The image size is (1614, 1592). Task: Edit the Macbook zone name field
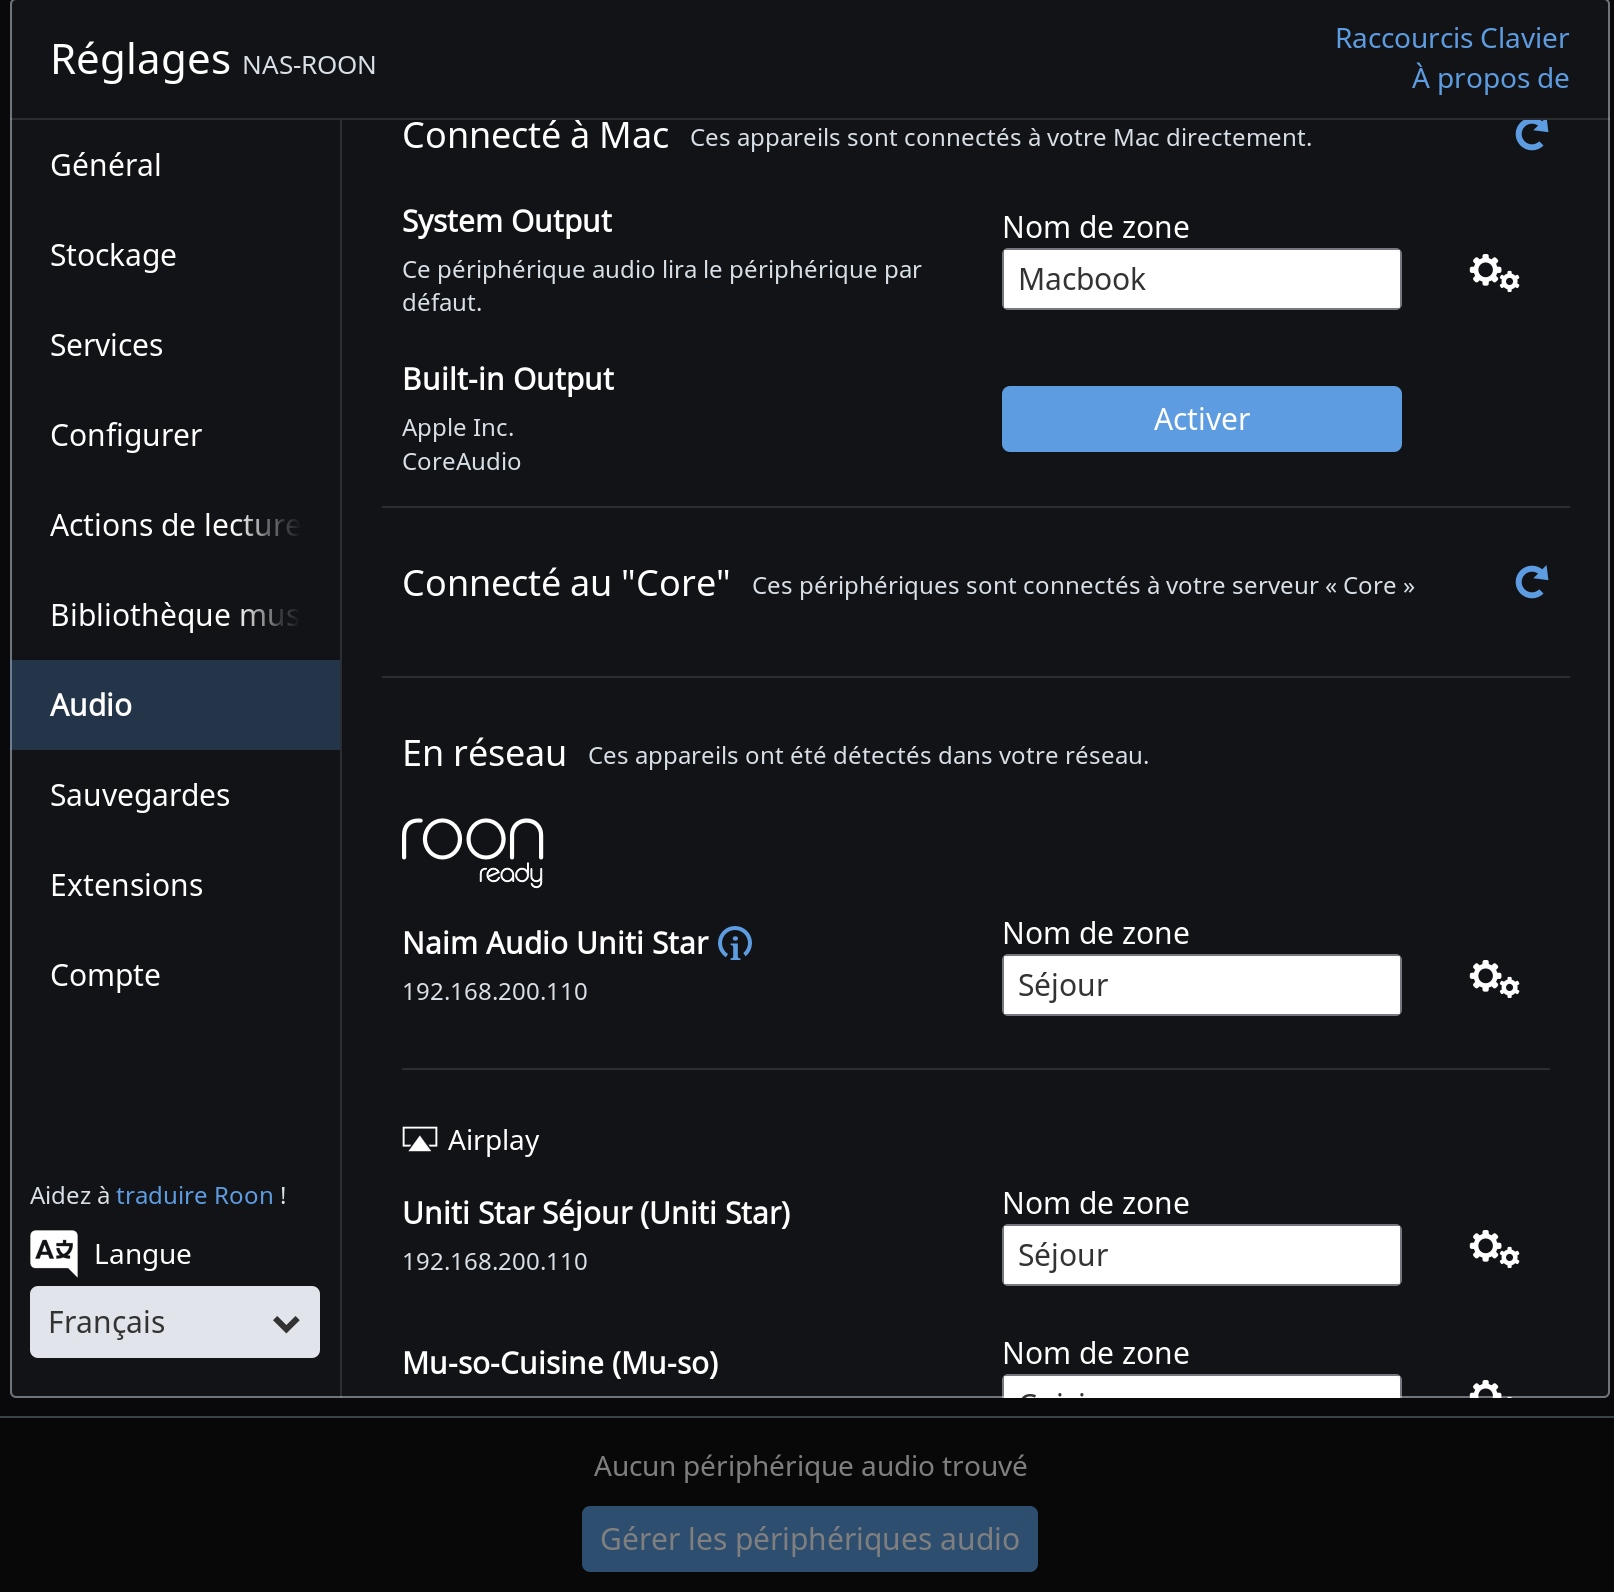pyautogui.click(x=1201, y=279)
